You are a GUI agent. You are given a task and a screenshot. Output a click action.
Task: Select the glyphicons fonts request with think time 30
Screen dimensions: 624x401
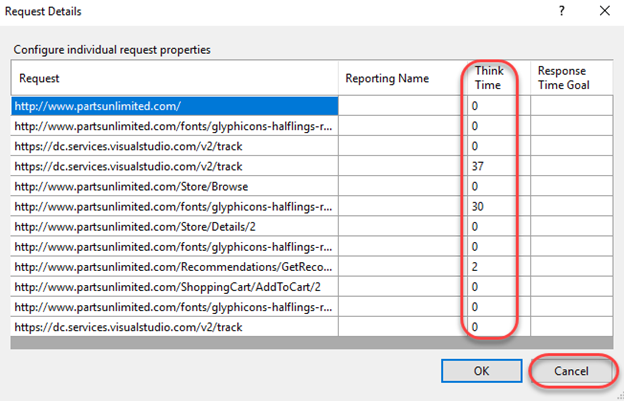[x=175, y=206]
